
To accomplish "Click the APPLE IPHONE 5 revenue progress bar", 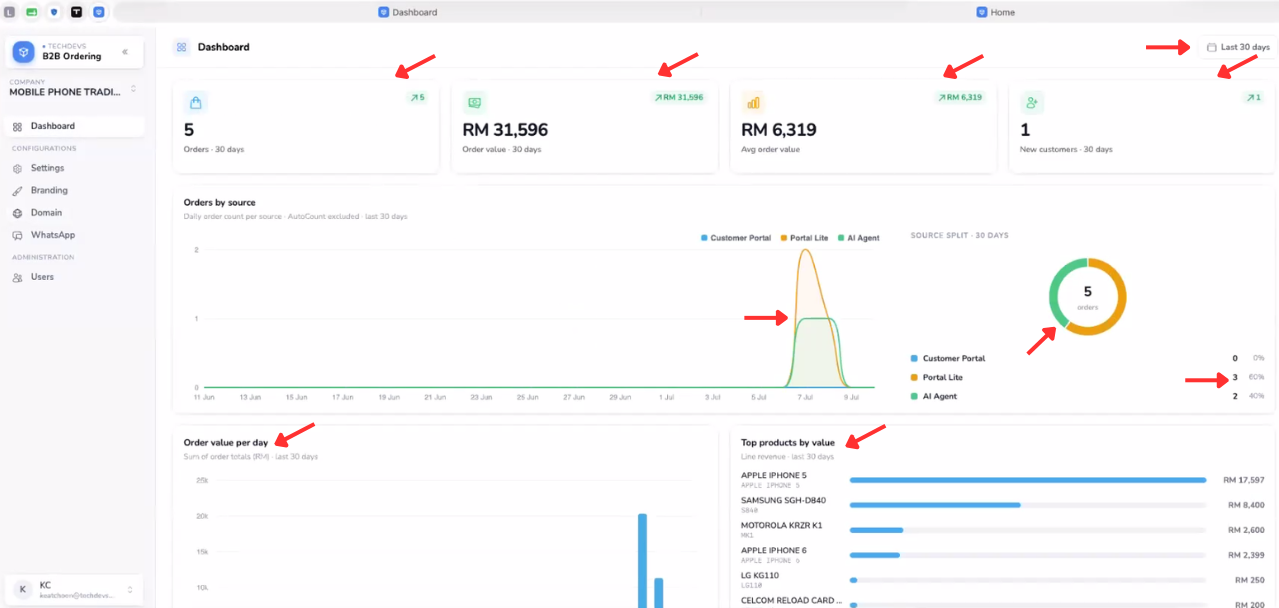I will [1028, 480].
